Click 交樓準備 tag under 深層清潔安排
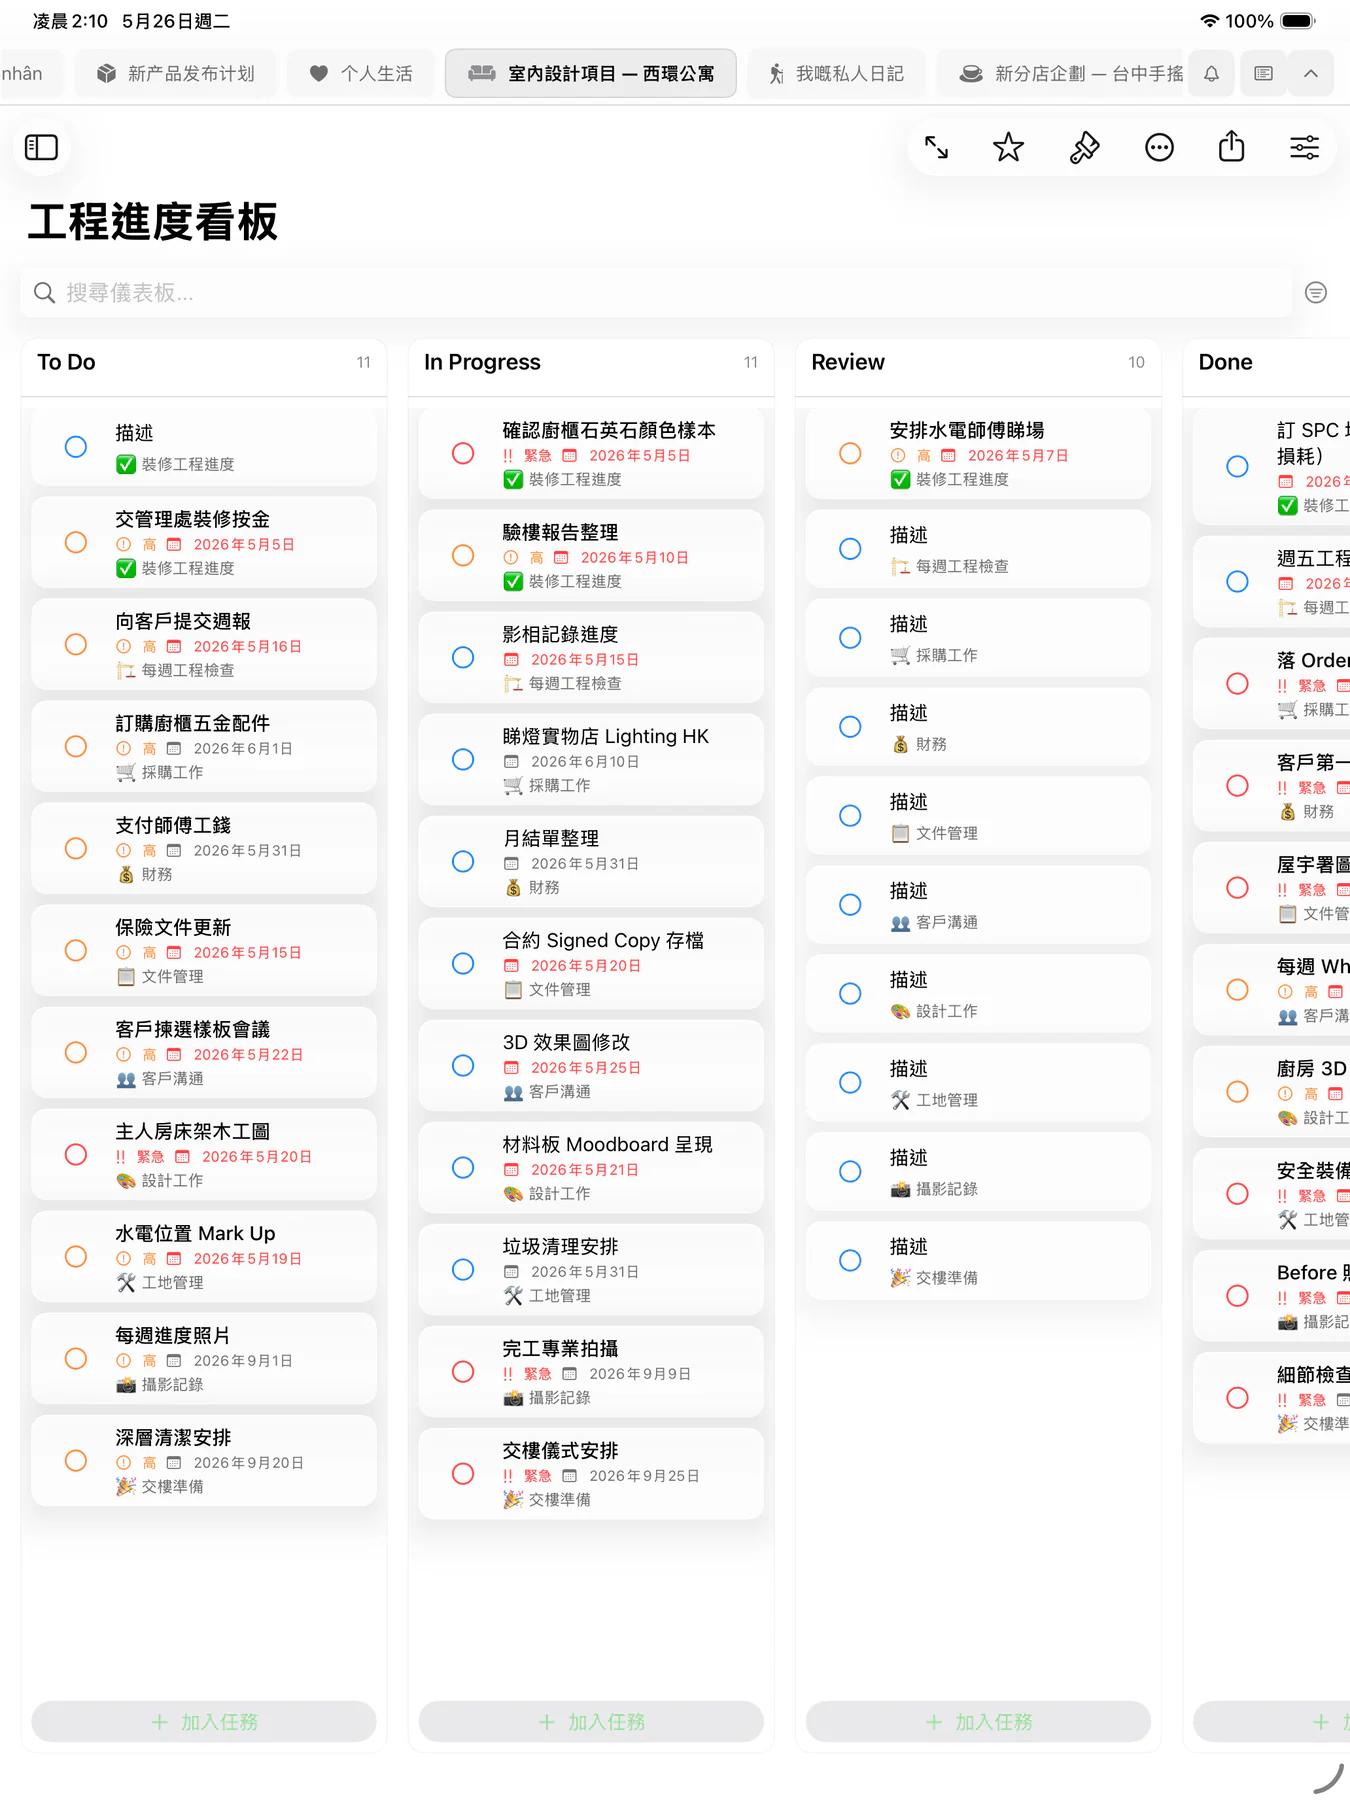This screenshot has width=1350, height=1800. [160, 1486]
